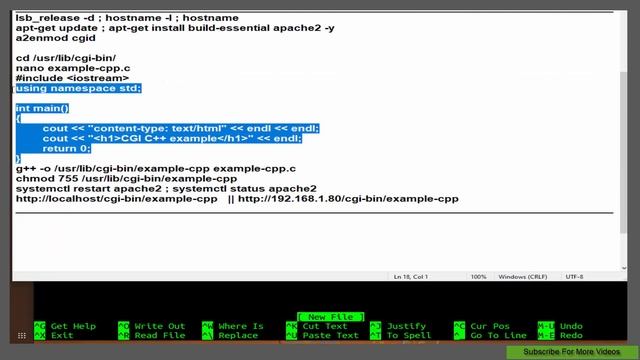Image resolution: width=640 pixels, height=360 pixels.
Task: Click nano's 'Redo' shortcut
Action: point(560,336)
